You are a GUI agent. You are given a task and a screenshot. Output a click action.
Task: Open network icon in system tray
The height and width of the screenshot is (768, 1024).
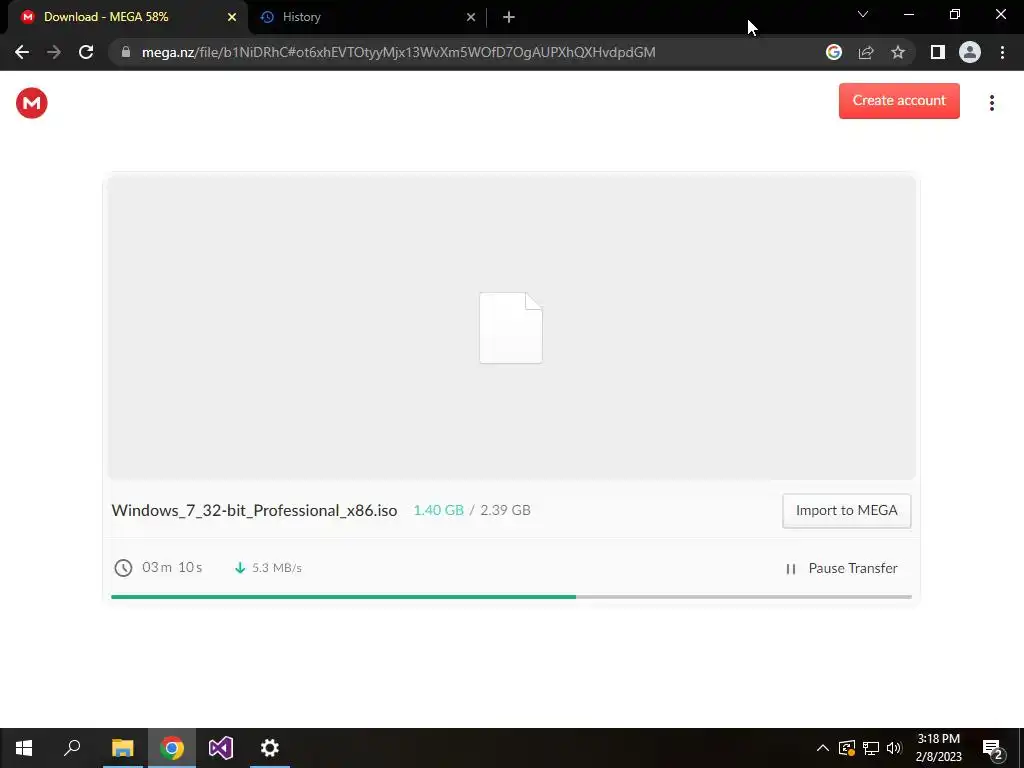point(871,748)
